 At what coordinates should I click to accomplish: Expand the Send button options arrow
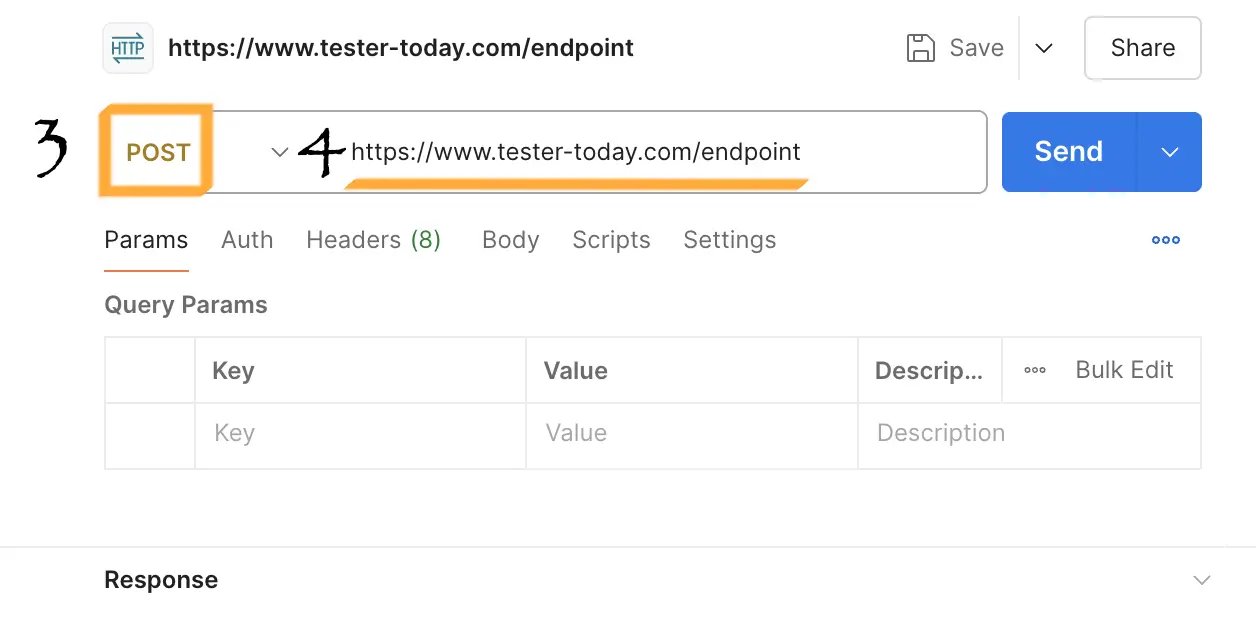click(1170, 152)
